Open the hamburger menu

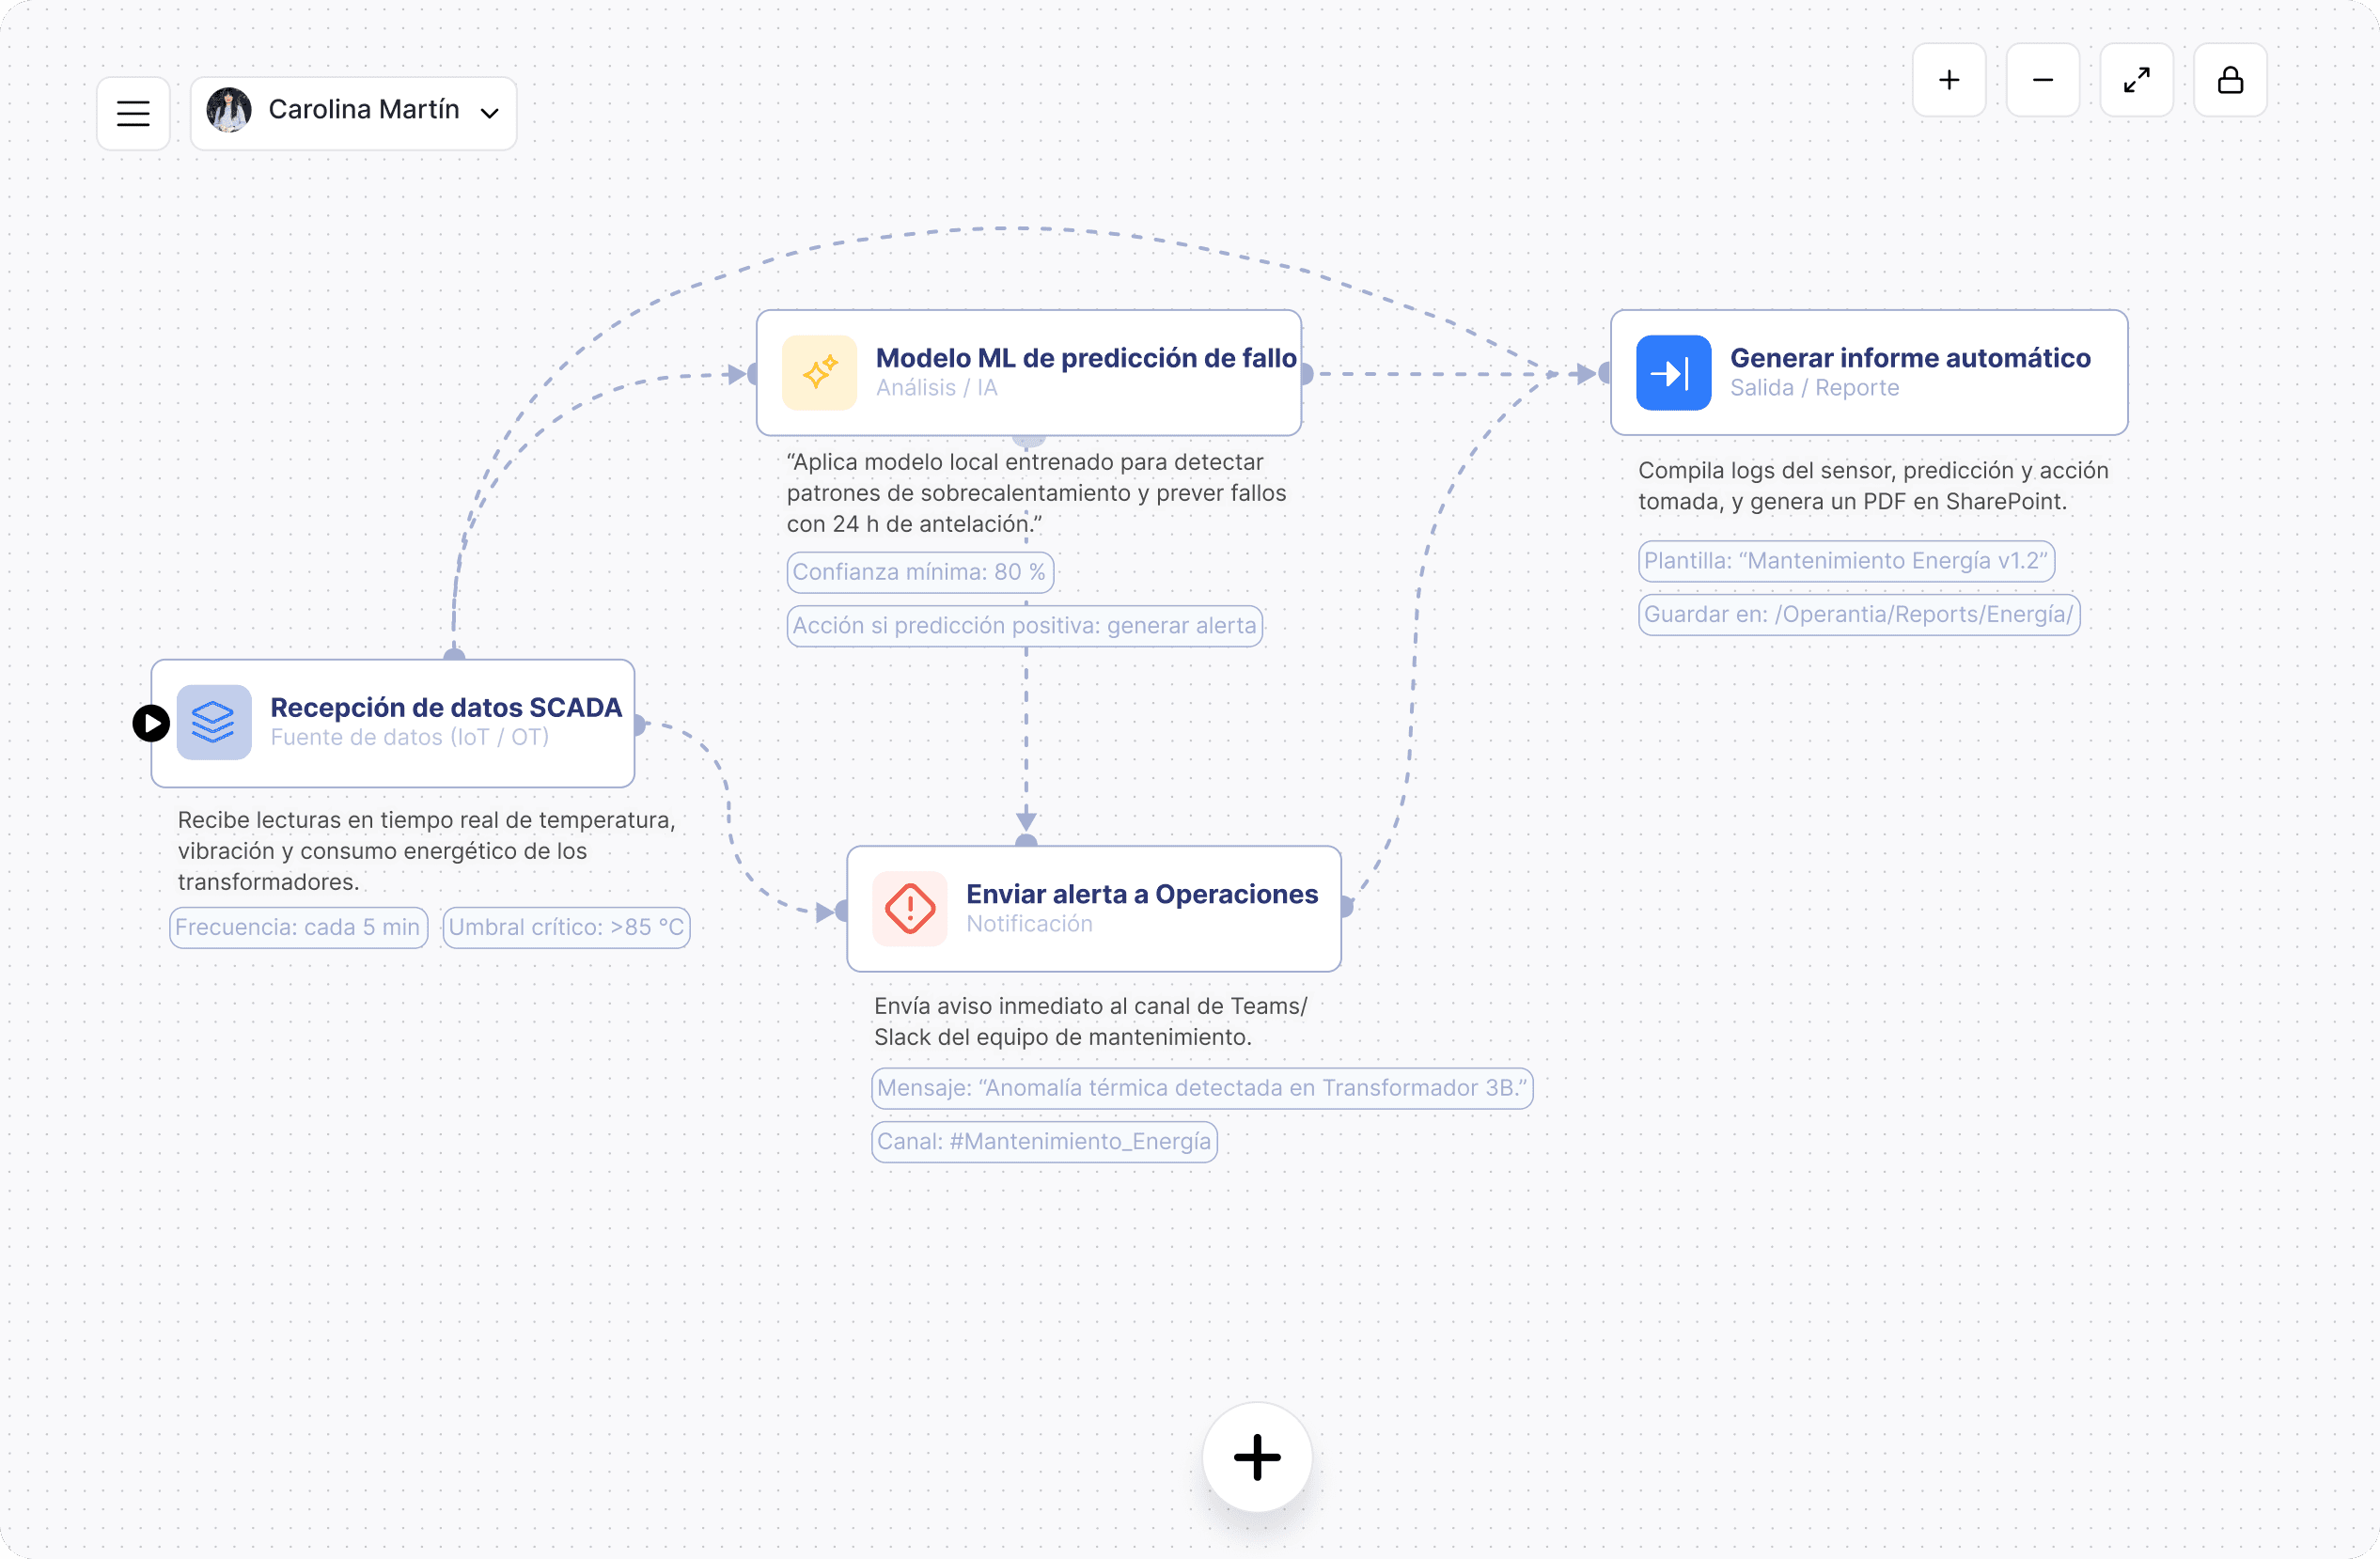pos(133,113)
